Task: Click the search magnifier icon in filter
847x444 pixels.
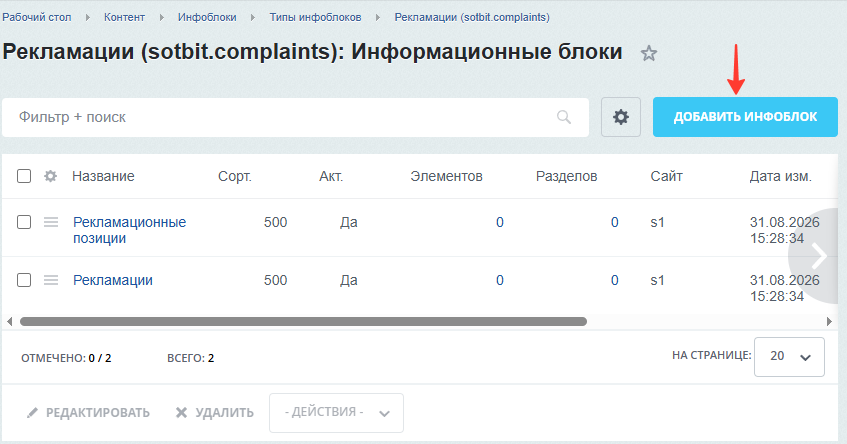Action: pos(563,117)
